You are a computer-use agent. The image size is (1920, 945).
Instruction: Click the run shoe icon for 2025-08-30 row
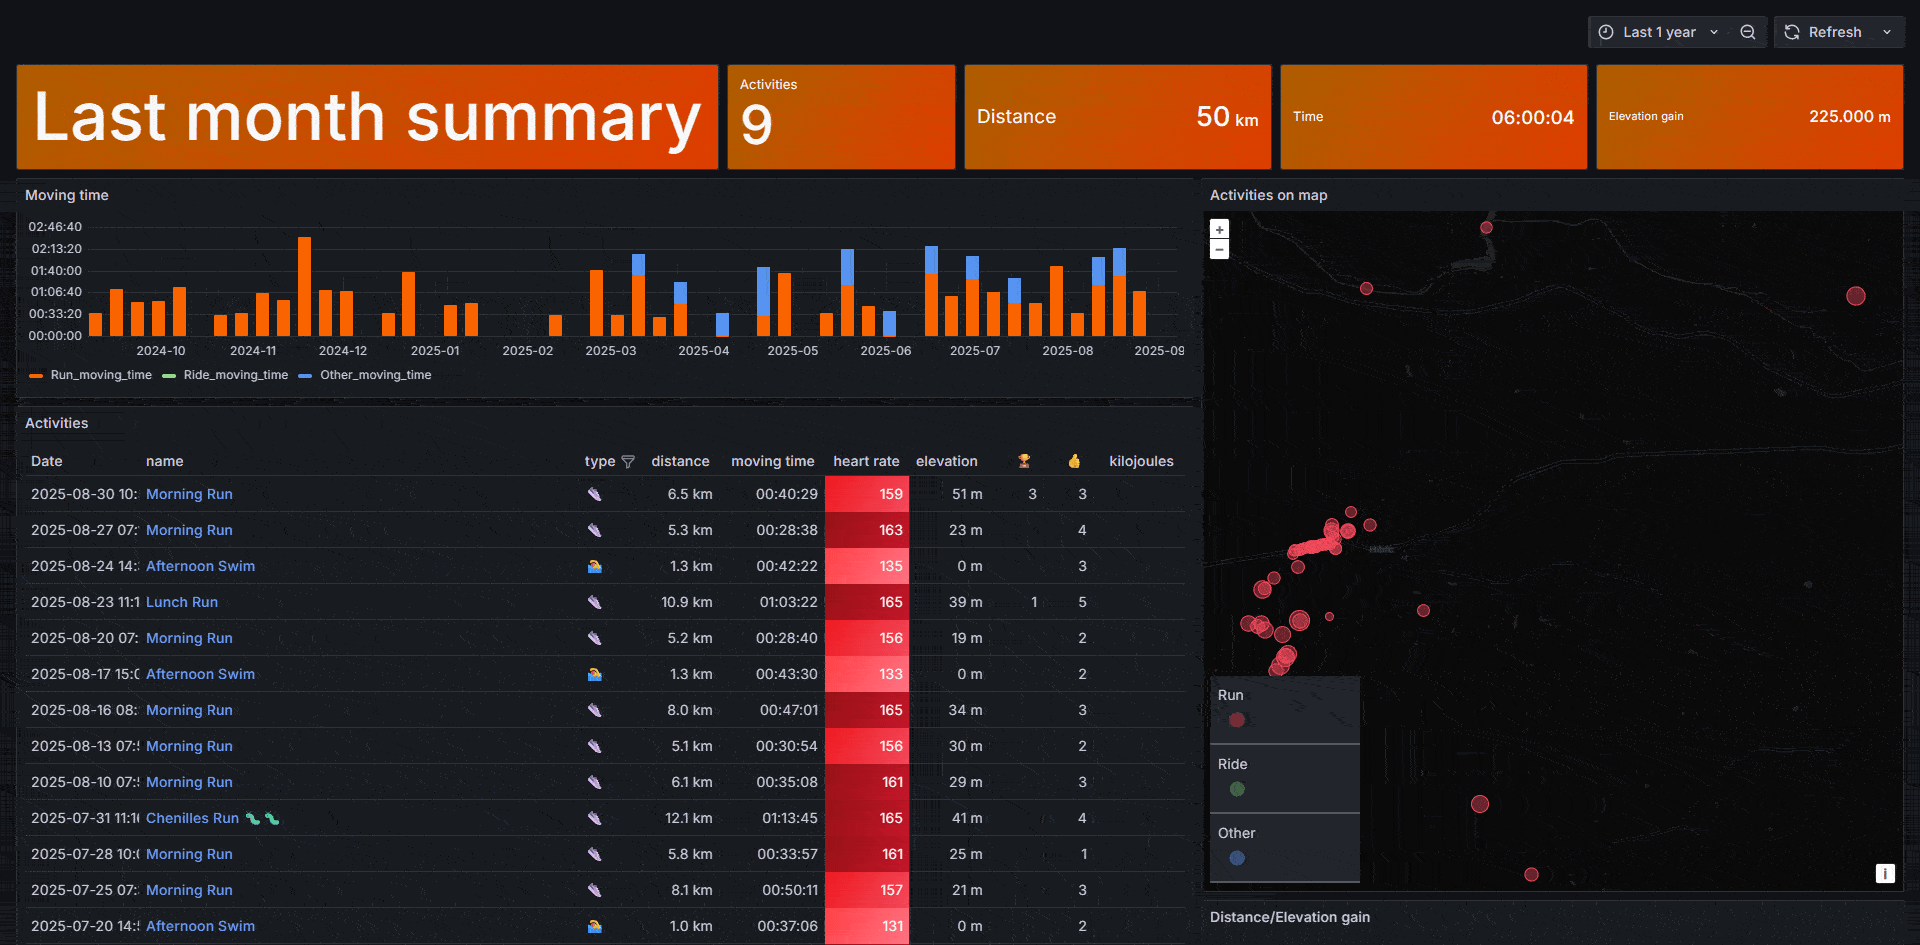[x=594, y=494]
